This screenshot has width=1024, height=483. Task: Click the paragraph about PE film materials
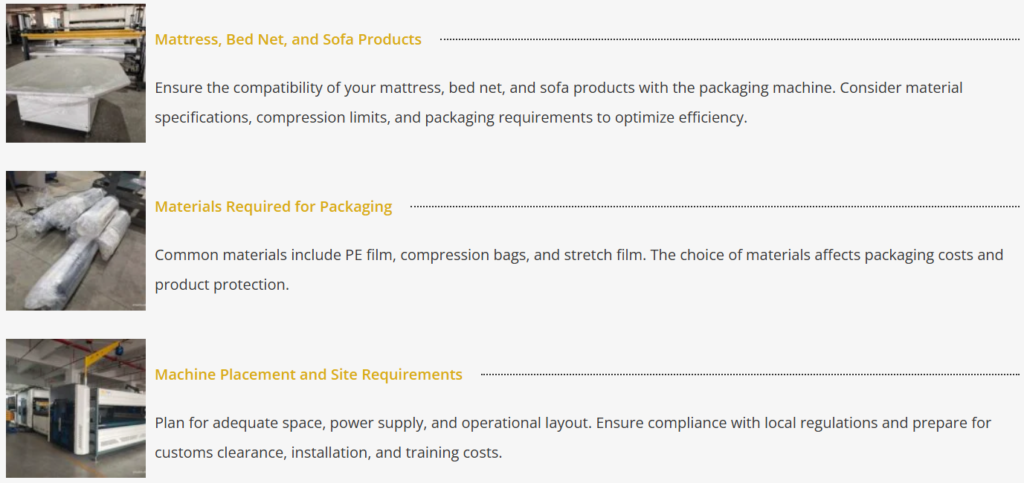click(x=579, y=270)
